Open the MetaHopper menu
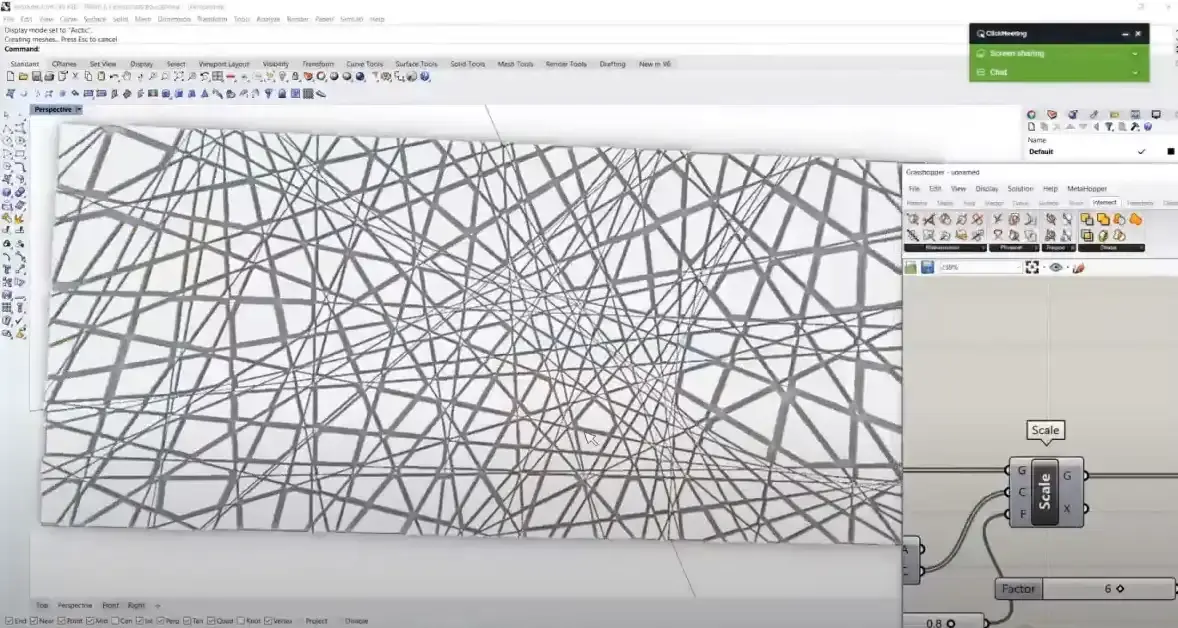1178x628 pixels. click(1087, 189)
